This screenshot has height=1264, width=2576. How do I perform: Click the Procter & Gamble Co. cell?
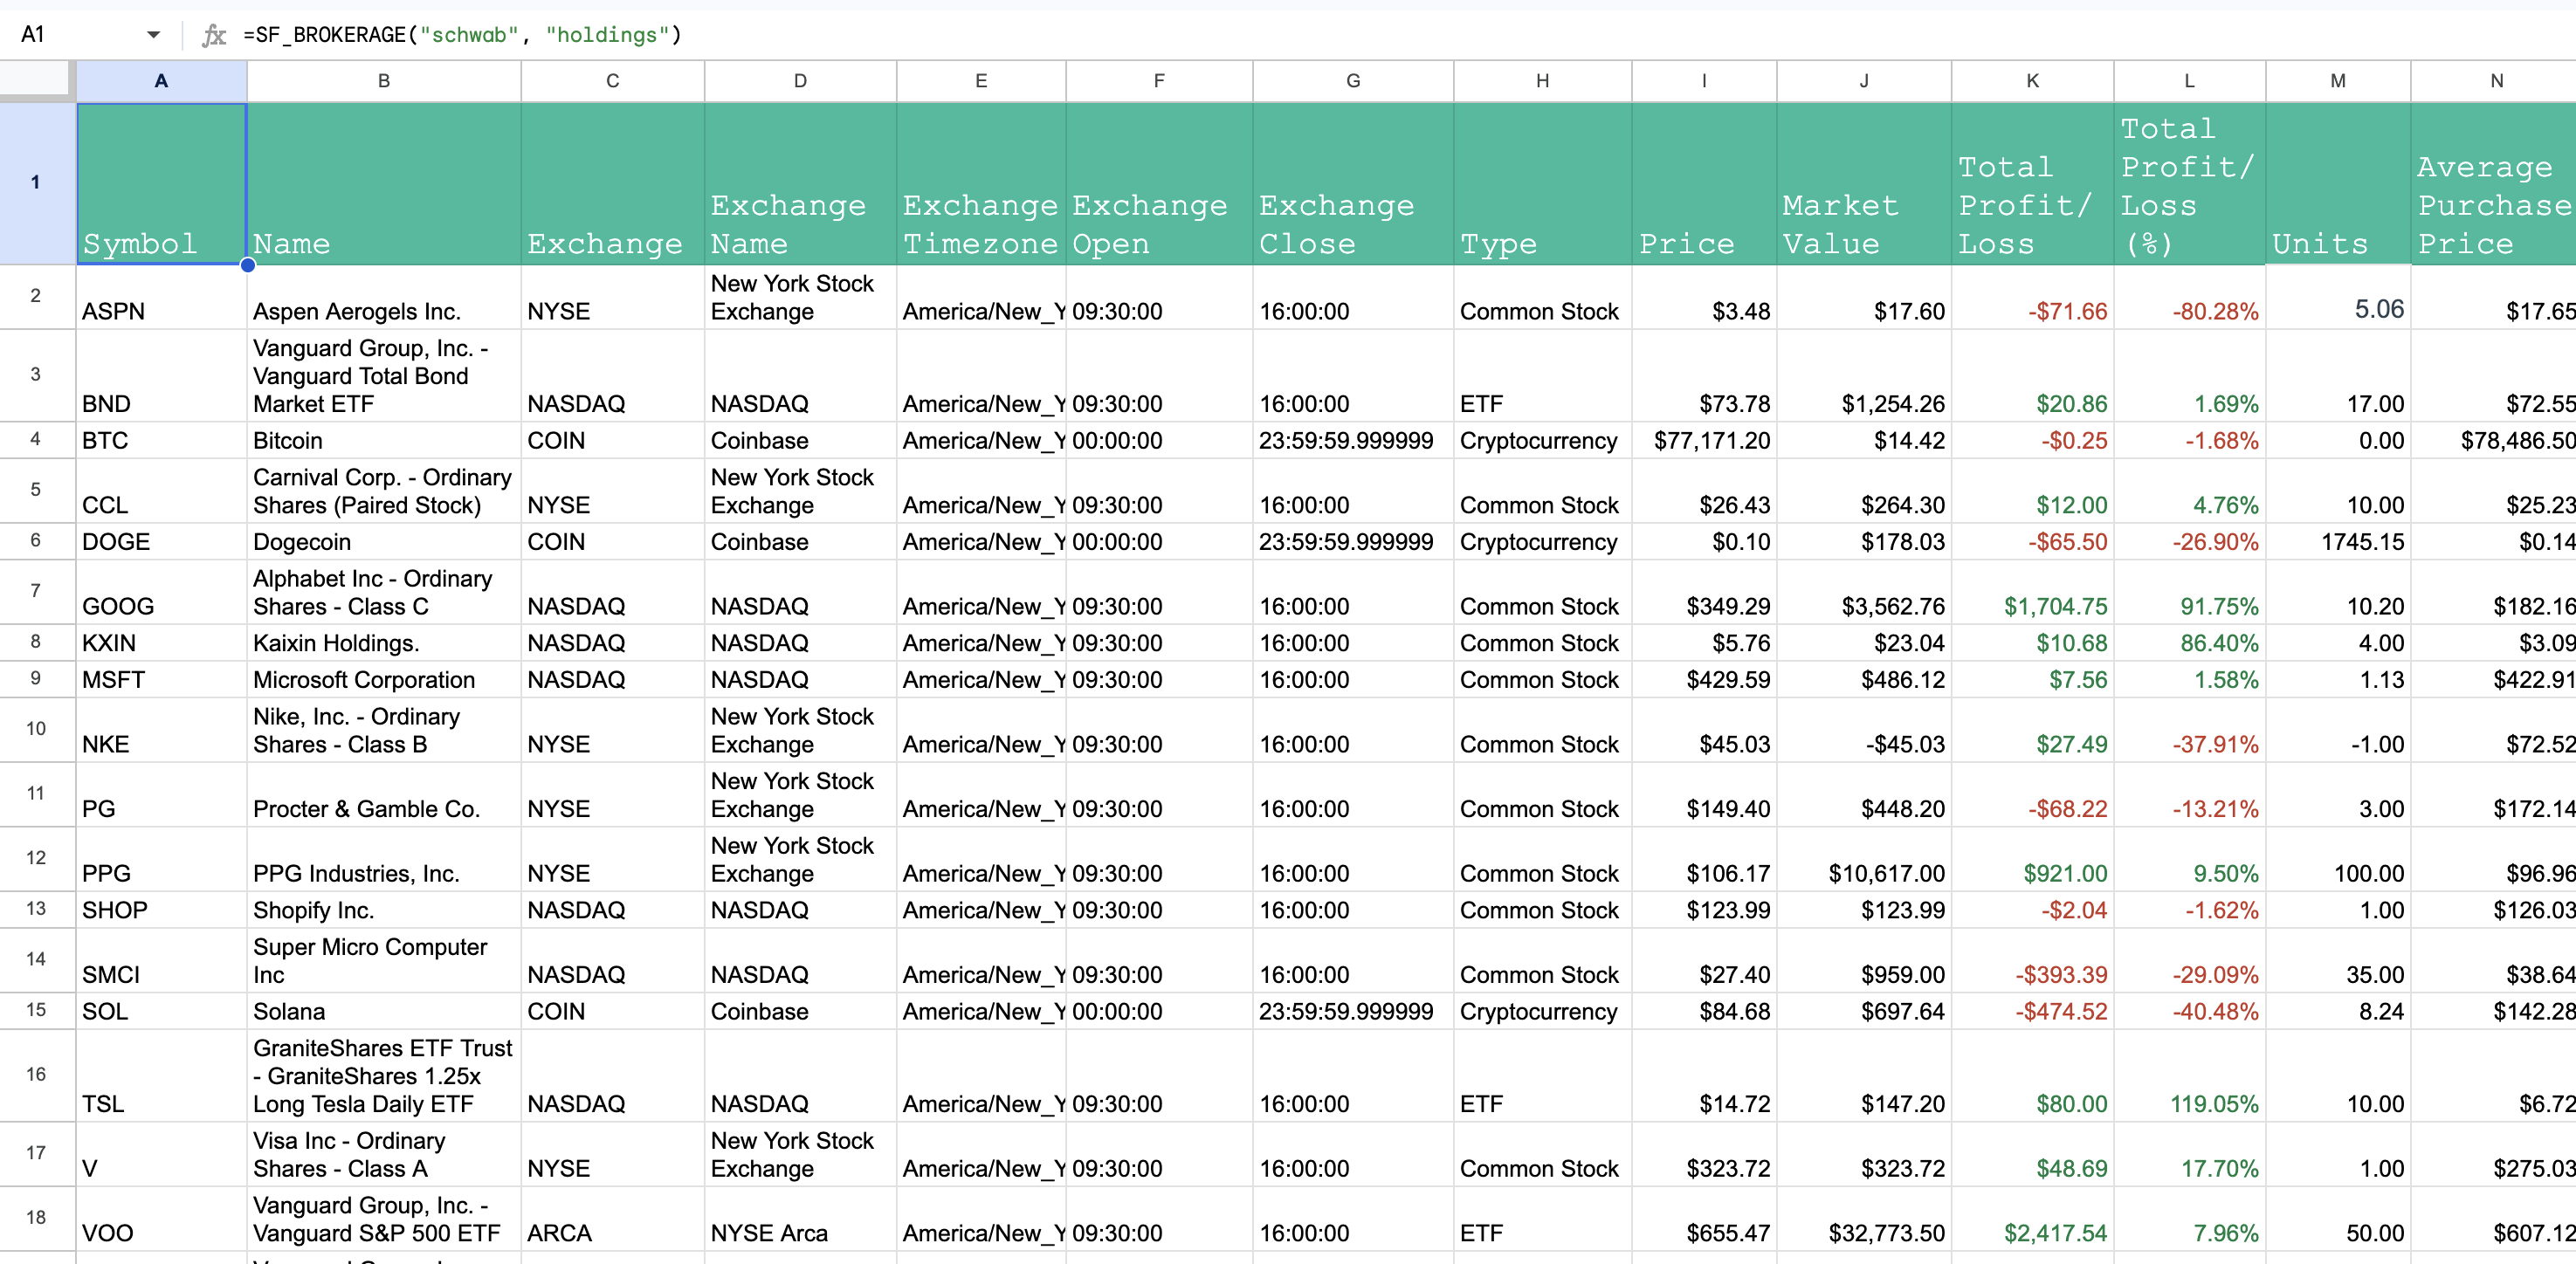click(384, 795)
